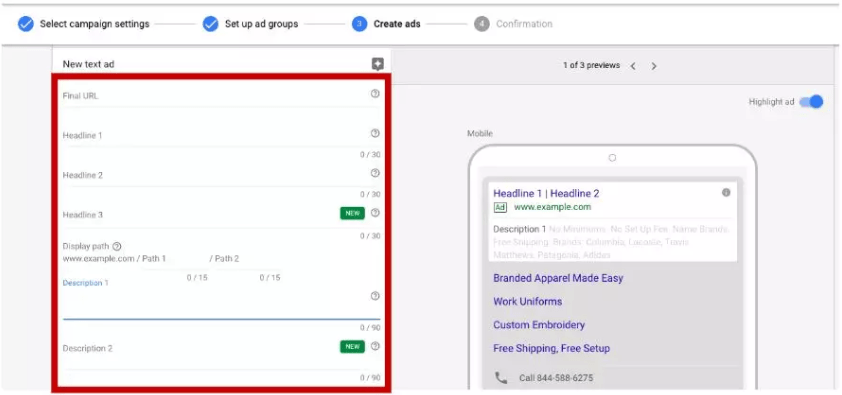This screenshot has width=842, height=395.
Task: Click the Free Shipping, Free Setup sitelink
Action: click(x=551, y=348)
